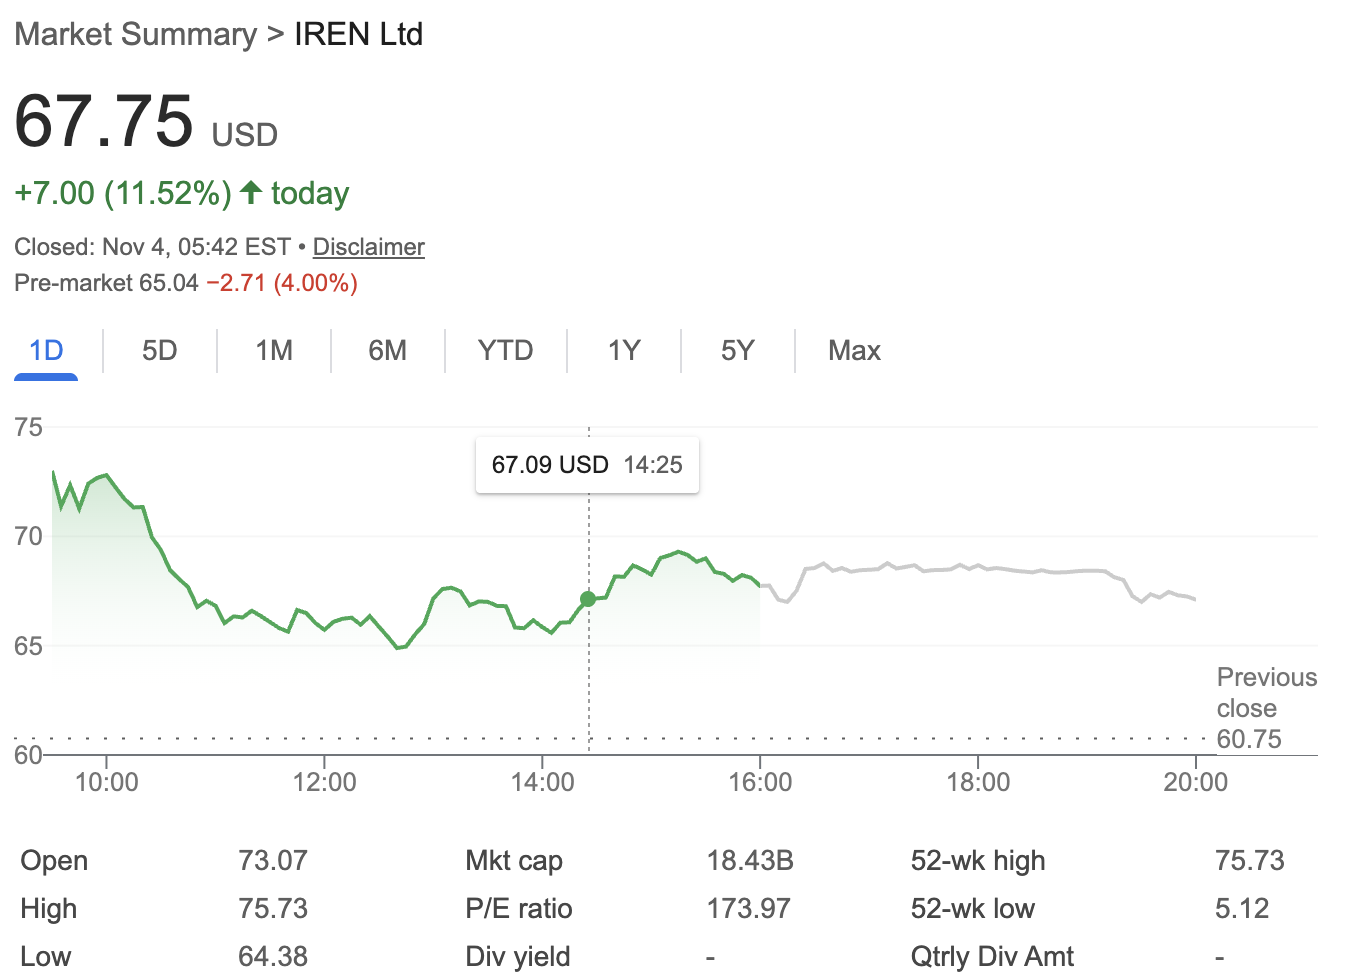Click the P/E ratio label
The width and height of the screenshot is (1372, 980).
point(519,909)
